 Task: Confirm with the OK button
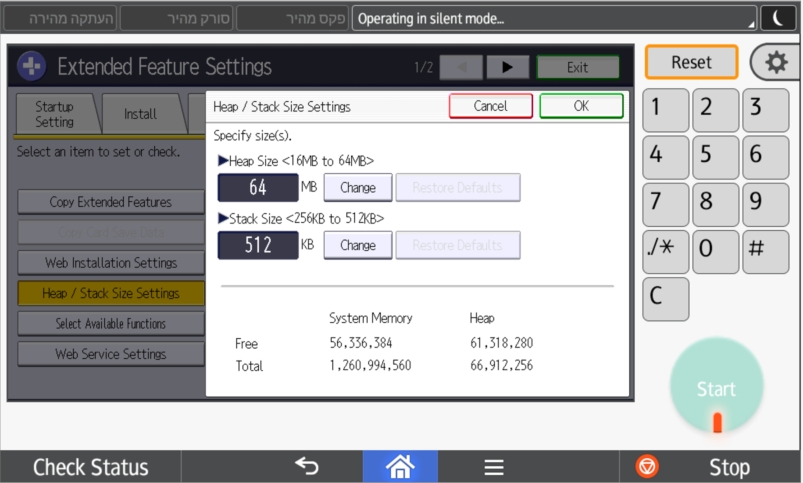point(581,106)
